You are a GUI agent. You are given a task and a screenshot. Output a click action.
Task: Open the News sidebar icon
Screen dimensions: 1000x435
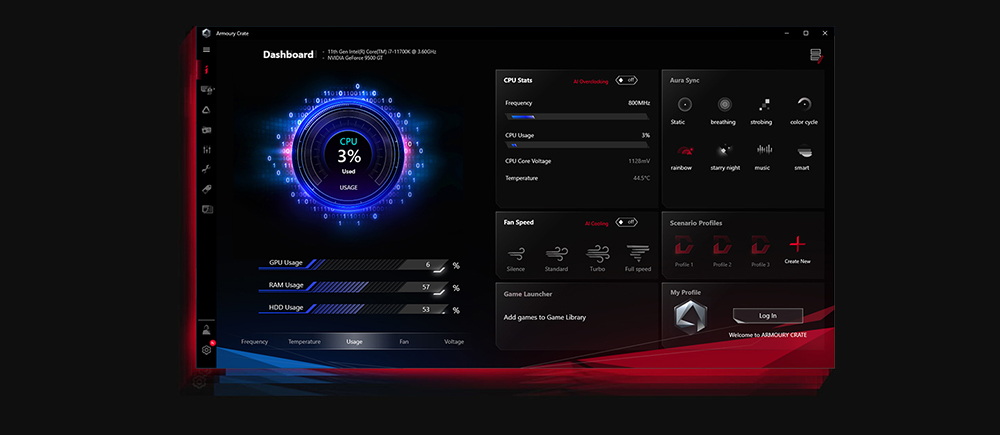pos(207,209)
